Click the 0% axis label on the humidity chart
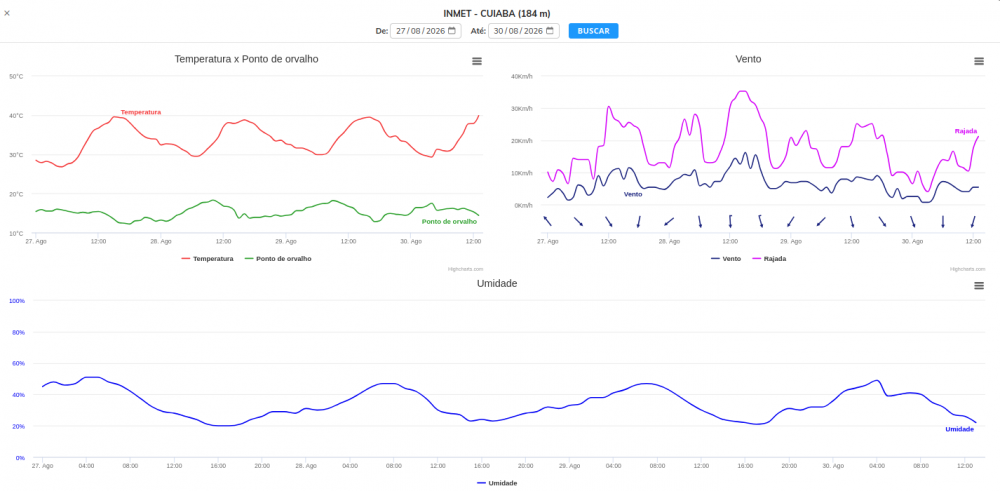 coord(20,458)
